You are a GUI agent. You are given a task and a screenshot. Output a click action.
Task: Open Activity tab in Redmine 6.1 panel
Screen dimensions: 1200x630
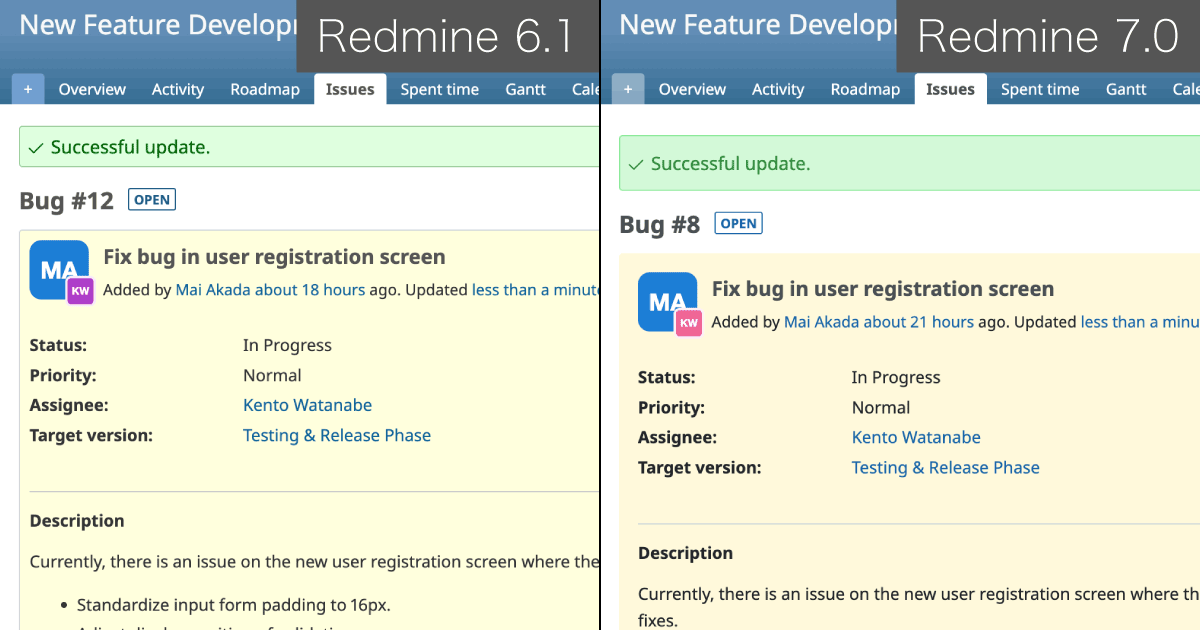point(178,89)
